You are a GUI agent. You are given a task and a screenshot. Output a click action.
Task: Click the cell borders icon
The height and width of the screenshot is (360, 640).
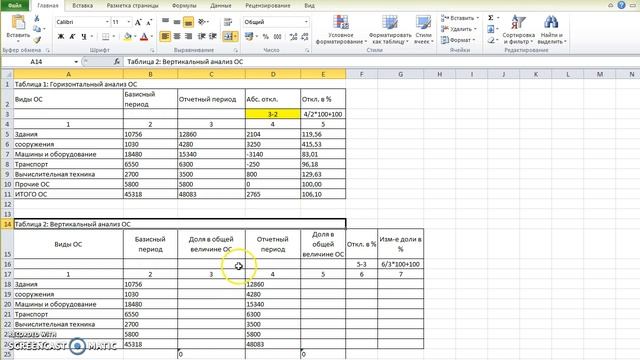pyautogui.click(x=105, y=37)
